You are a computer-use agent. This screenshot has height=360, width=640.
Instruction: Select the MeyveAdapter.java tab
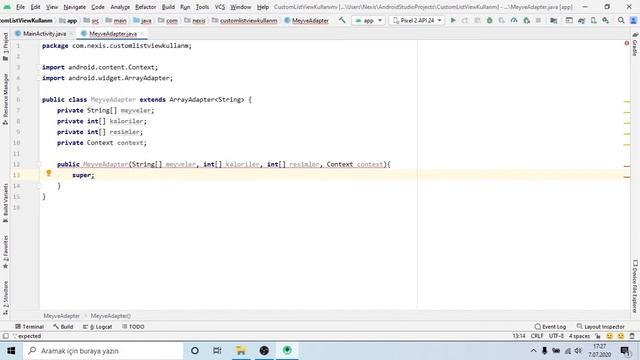pyautogui.click(x=113, y=33)
